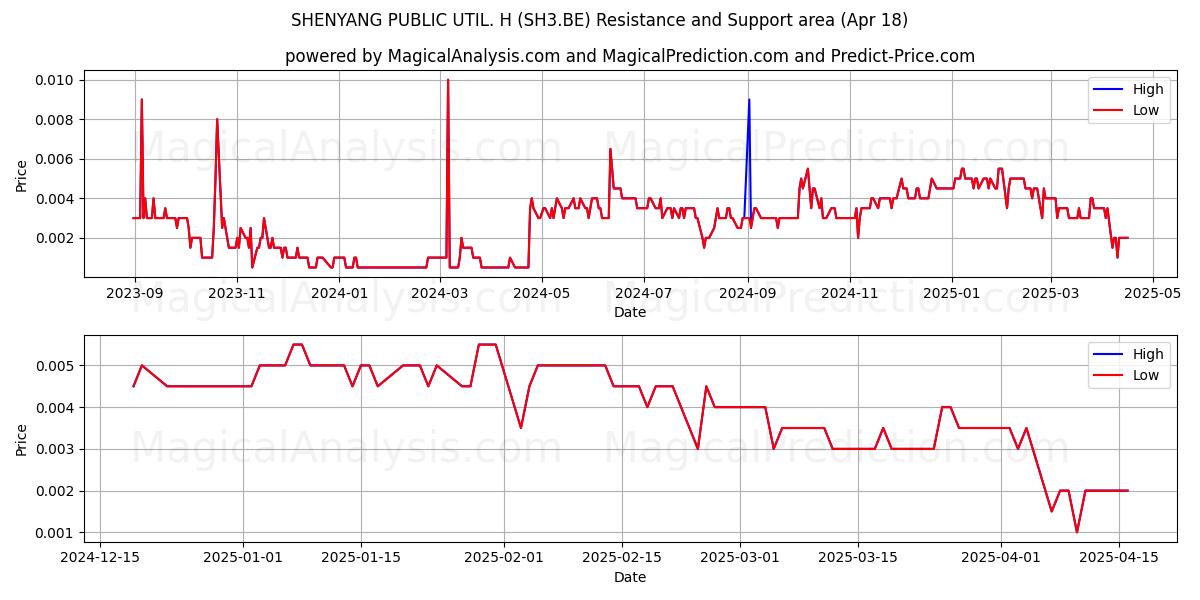Click bottom chart x-axis tick '2024-12-15'
The height and width of the screenshot is (600, 1200).
(99, 558)
